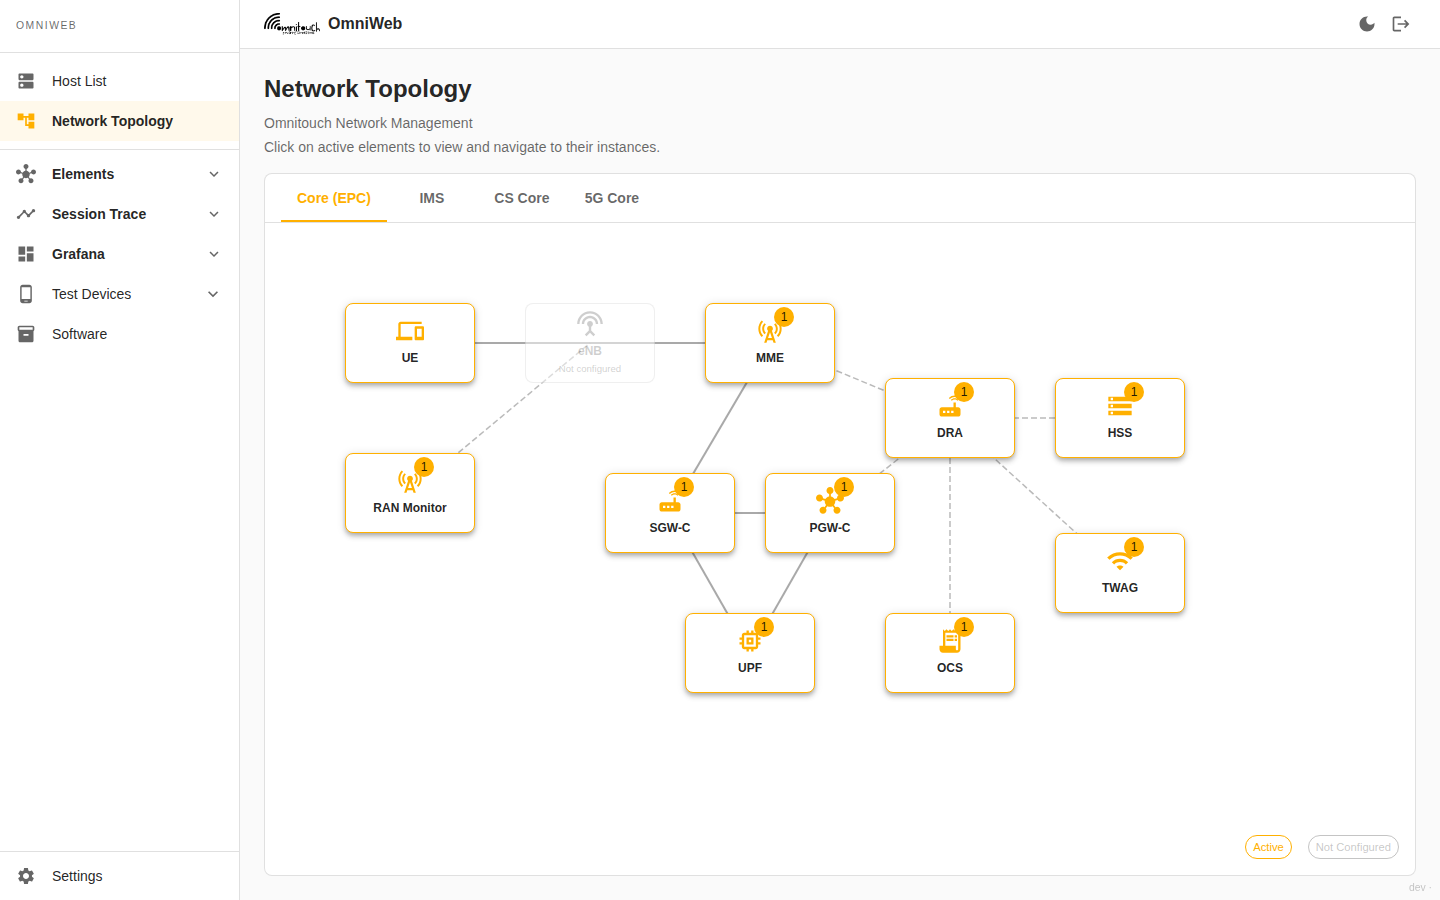Viewport: 1440px width, 900px height.
Task: Click the UE node label
Action: [410, 358]
